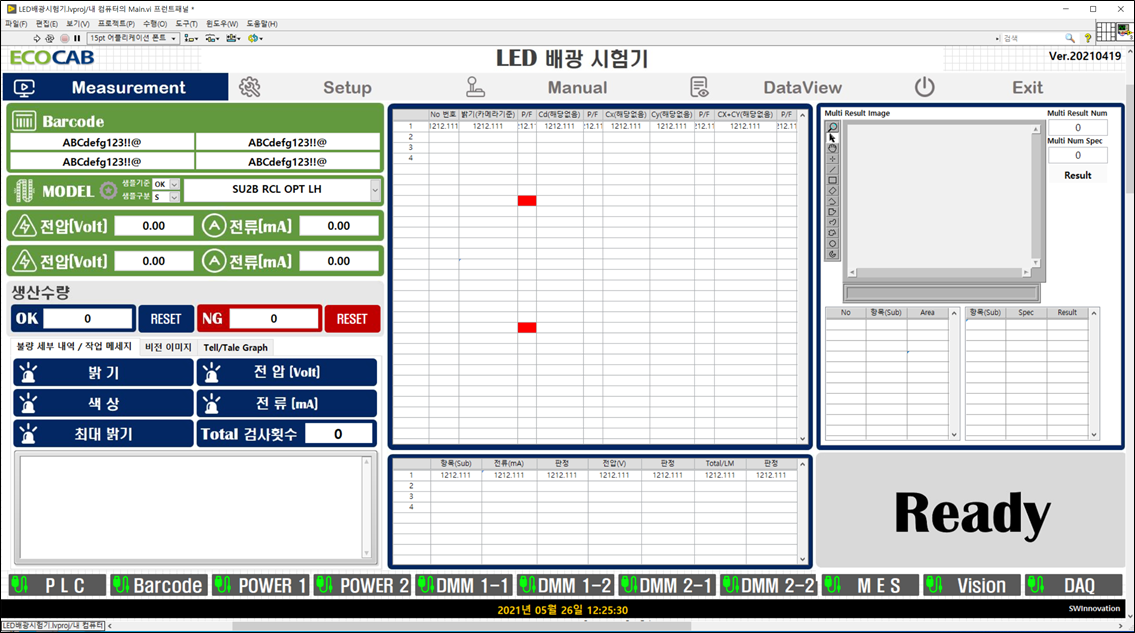Switch to the 비전 이미지 tab

(x=167, y=347)
